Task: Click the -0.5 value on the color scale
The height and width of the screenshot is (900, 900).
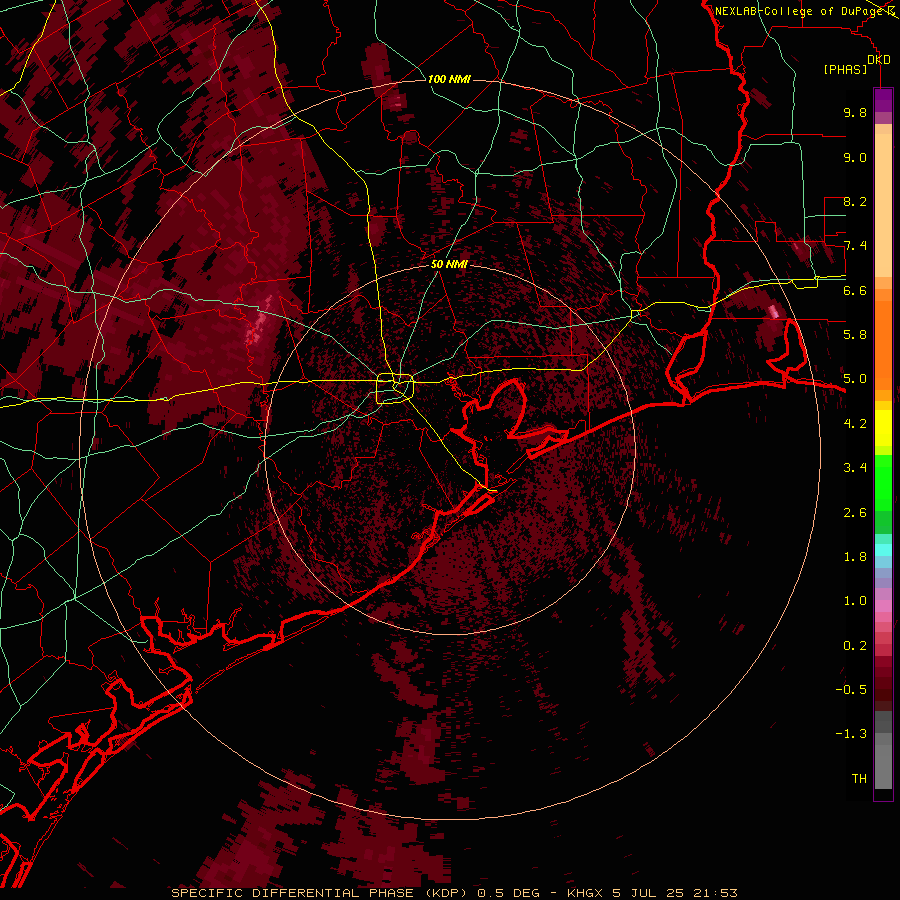Action: tap(851, 690)
